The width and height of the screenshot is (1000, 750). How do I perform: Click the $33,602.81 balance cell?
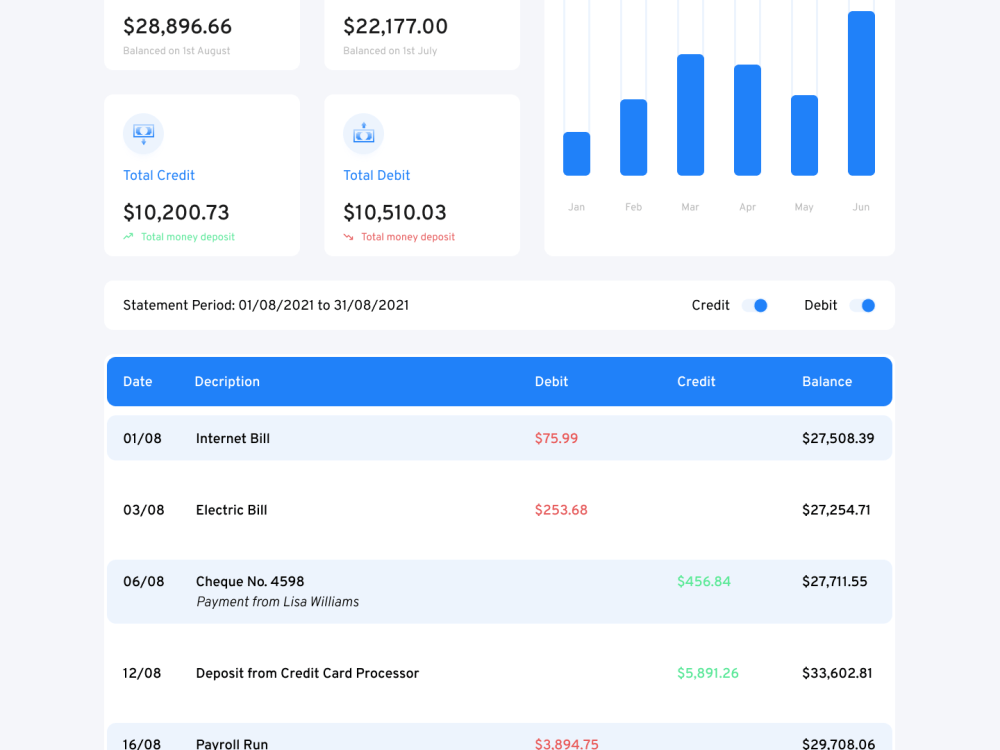(837, 673)
